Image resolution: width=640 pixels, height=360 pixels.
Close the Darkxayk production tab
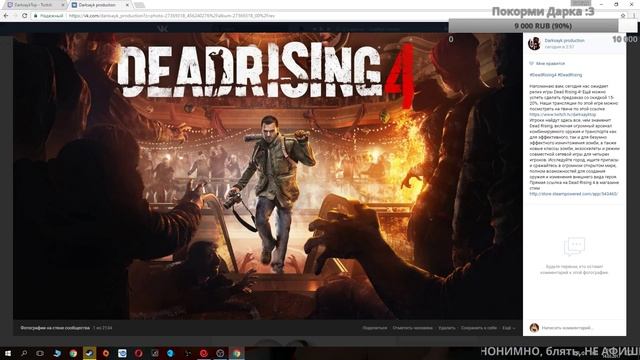click(127, 5)
